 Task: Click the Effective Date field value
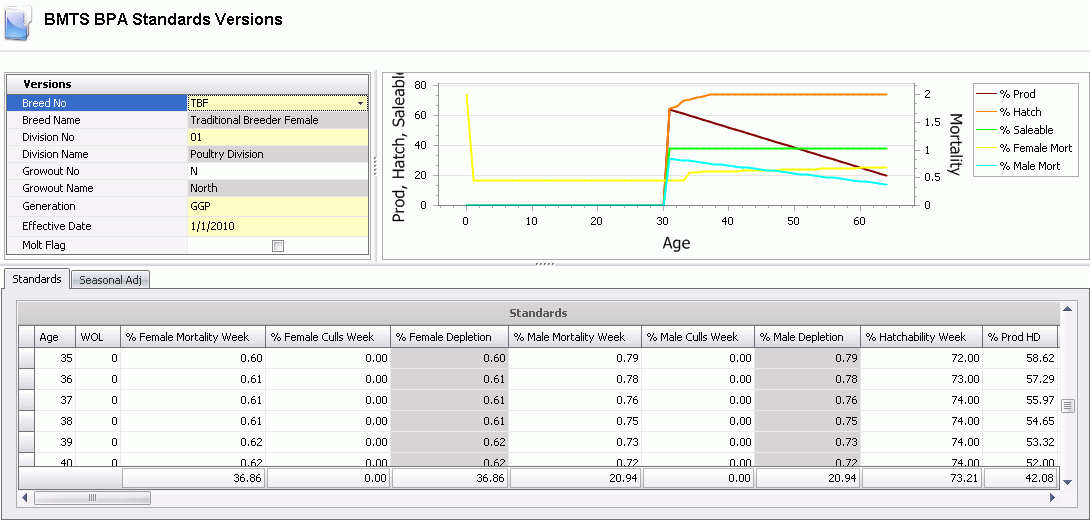278,226
